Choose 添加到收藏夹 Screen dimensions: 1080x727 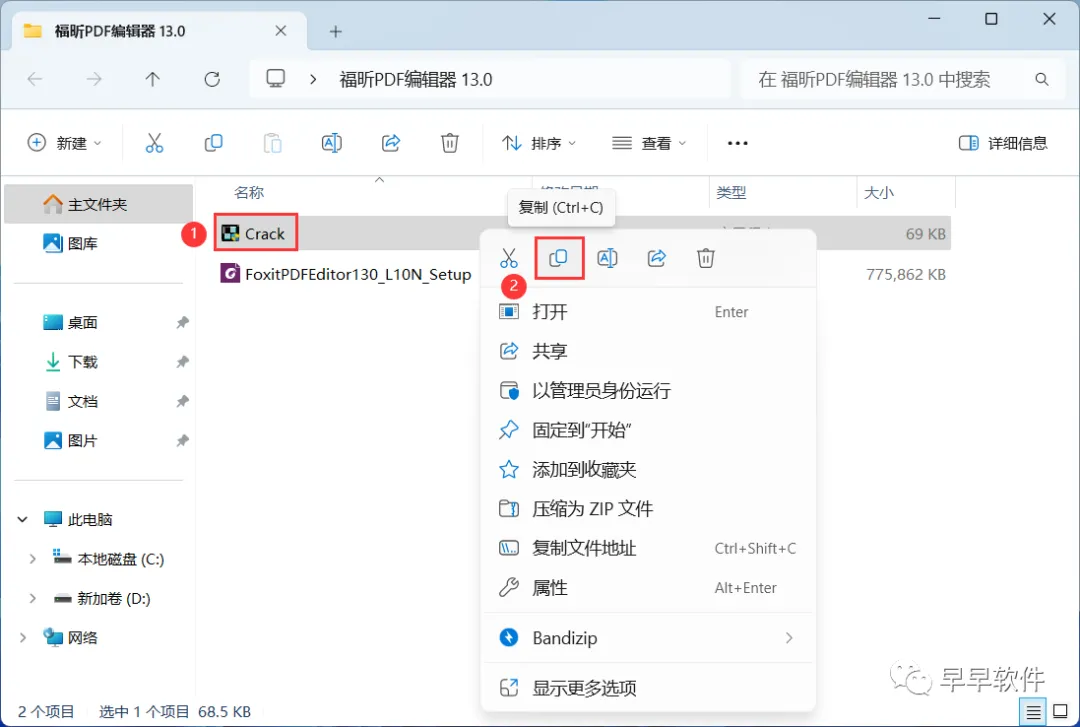[x=648, y=469]
